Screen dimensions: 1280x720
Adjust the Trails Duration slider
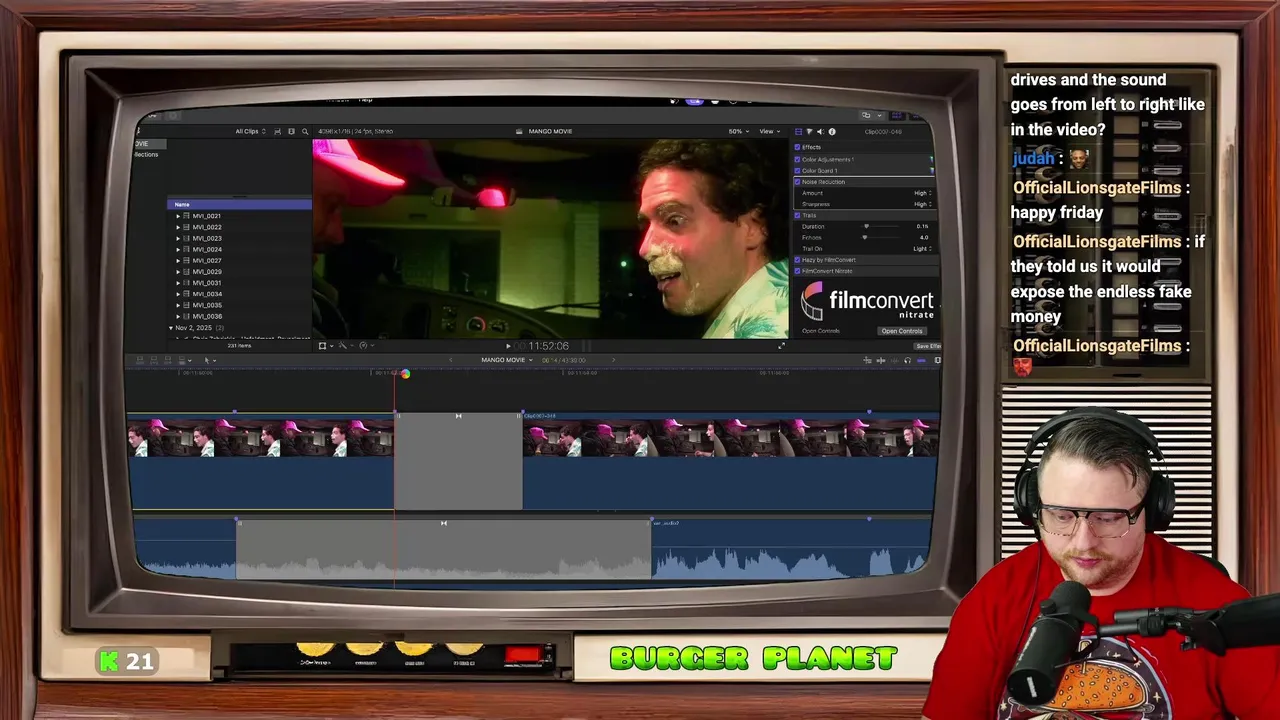click(x=866, y=226)
